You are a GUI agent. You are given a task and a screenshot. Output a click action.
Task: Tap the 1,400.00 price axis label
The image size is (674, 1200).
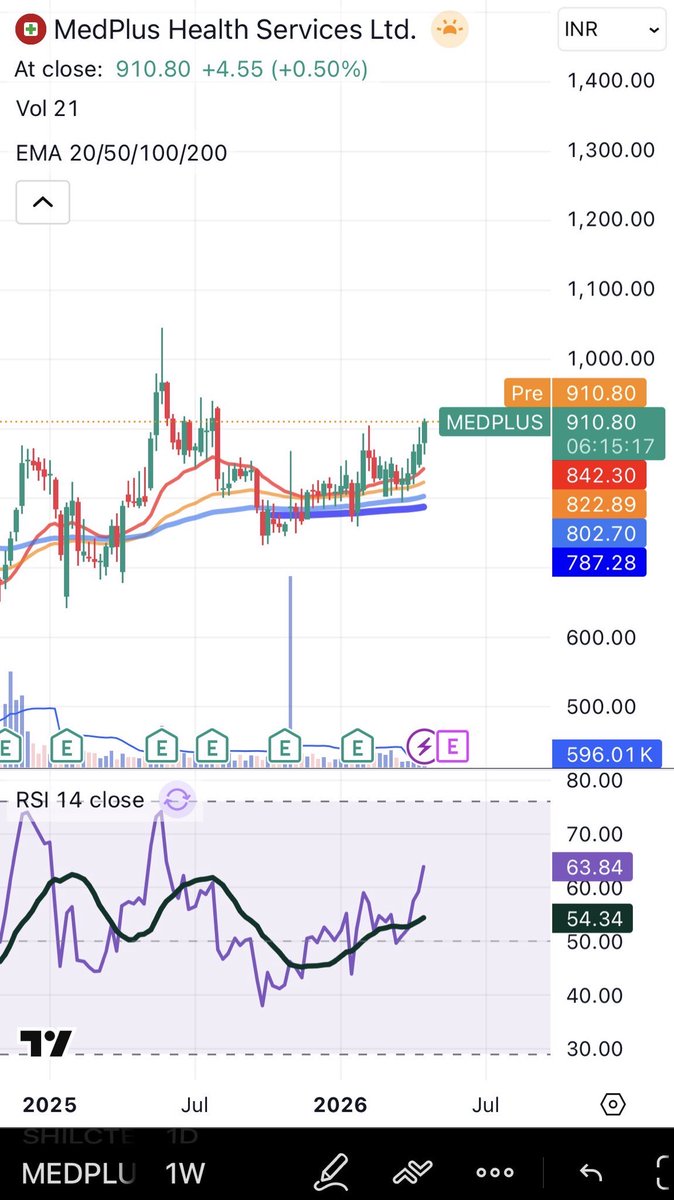coord(612,80)
